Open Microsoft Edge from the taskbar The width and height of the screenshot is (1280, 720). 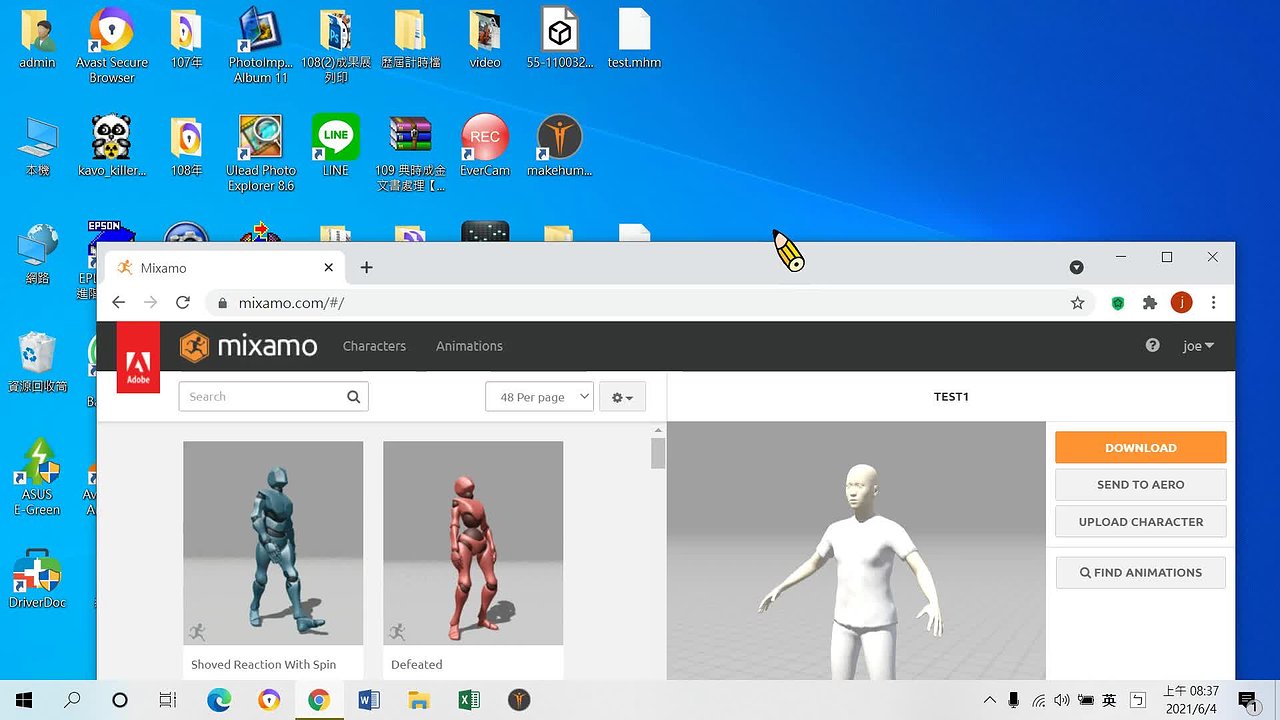(x=219, y=700)
